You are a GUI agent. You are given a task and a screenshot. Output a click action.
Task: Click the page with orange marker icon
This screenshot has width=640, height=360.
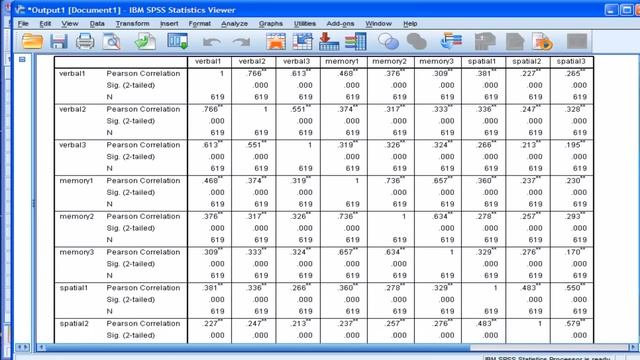542,42
